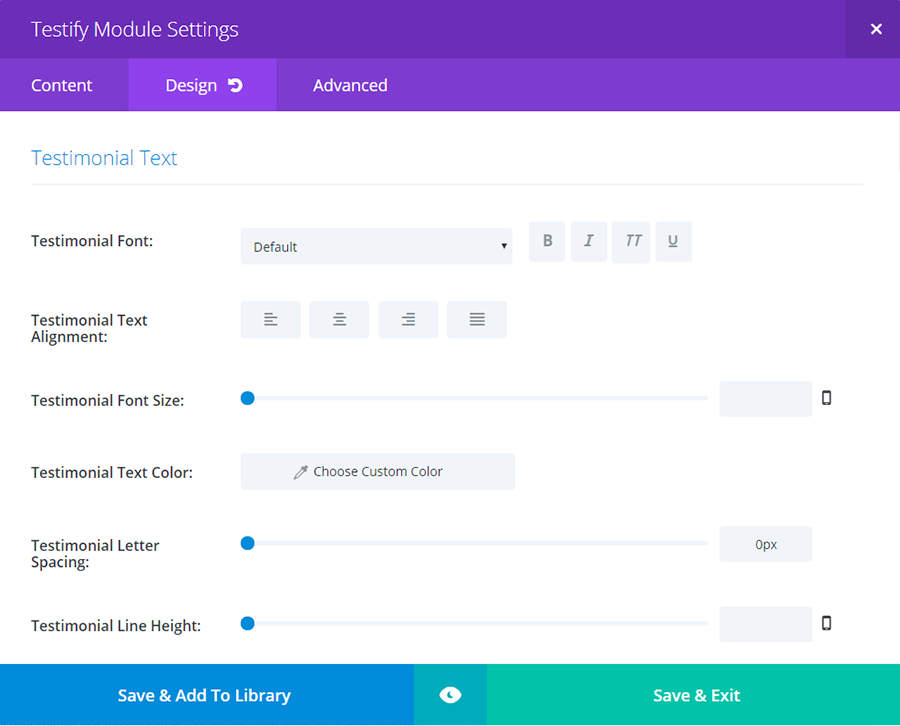Open the Testimonial Font dropdown
The width and height of the screenshot is (900, 726).
pos(377,247)
